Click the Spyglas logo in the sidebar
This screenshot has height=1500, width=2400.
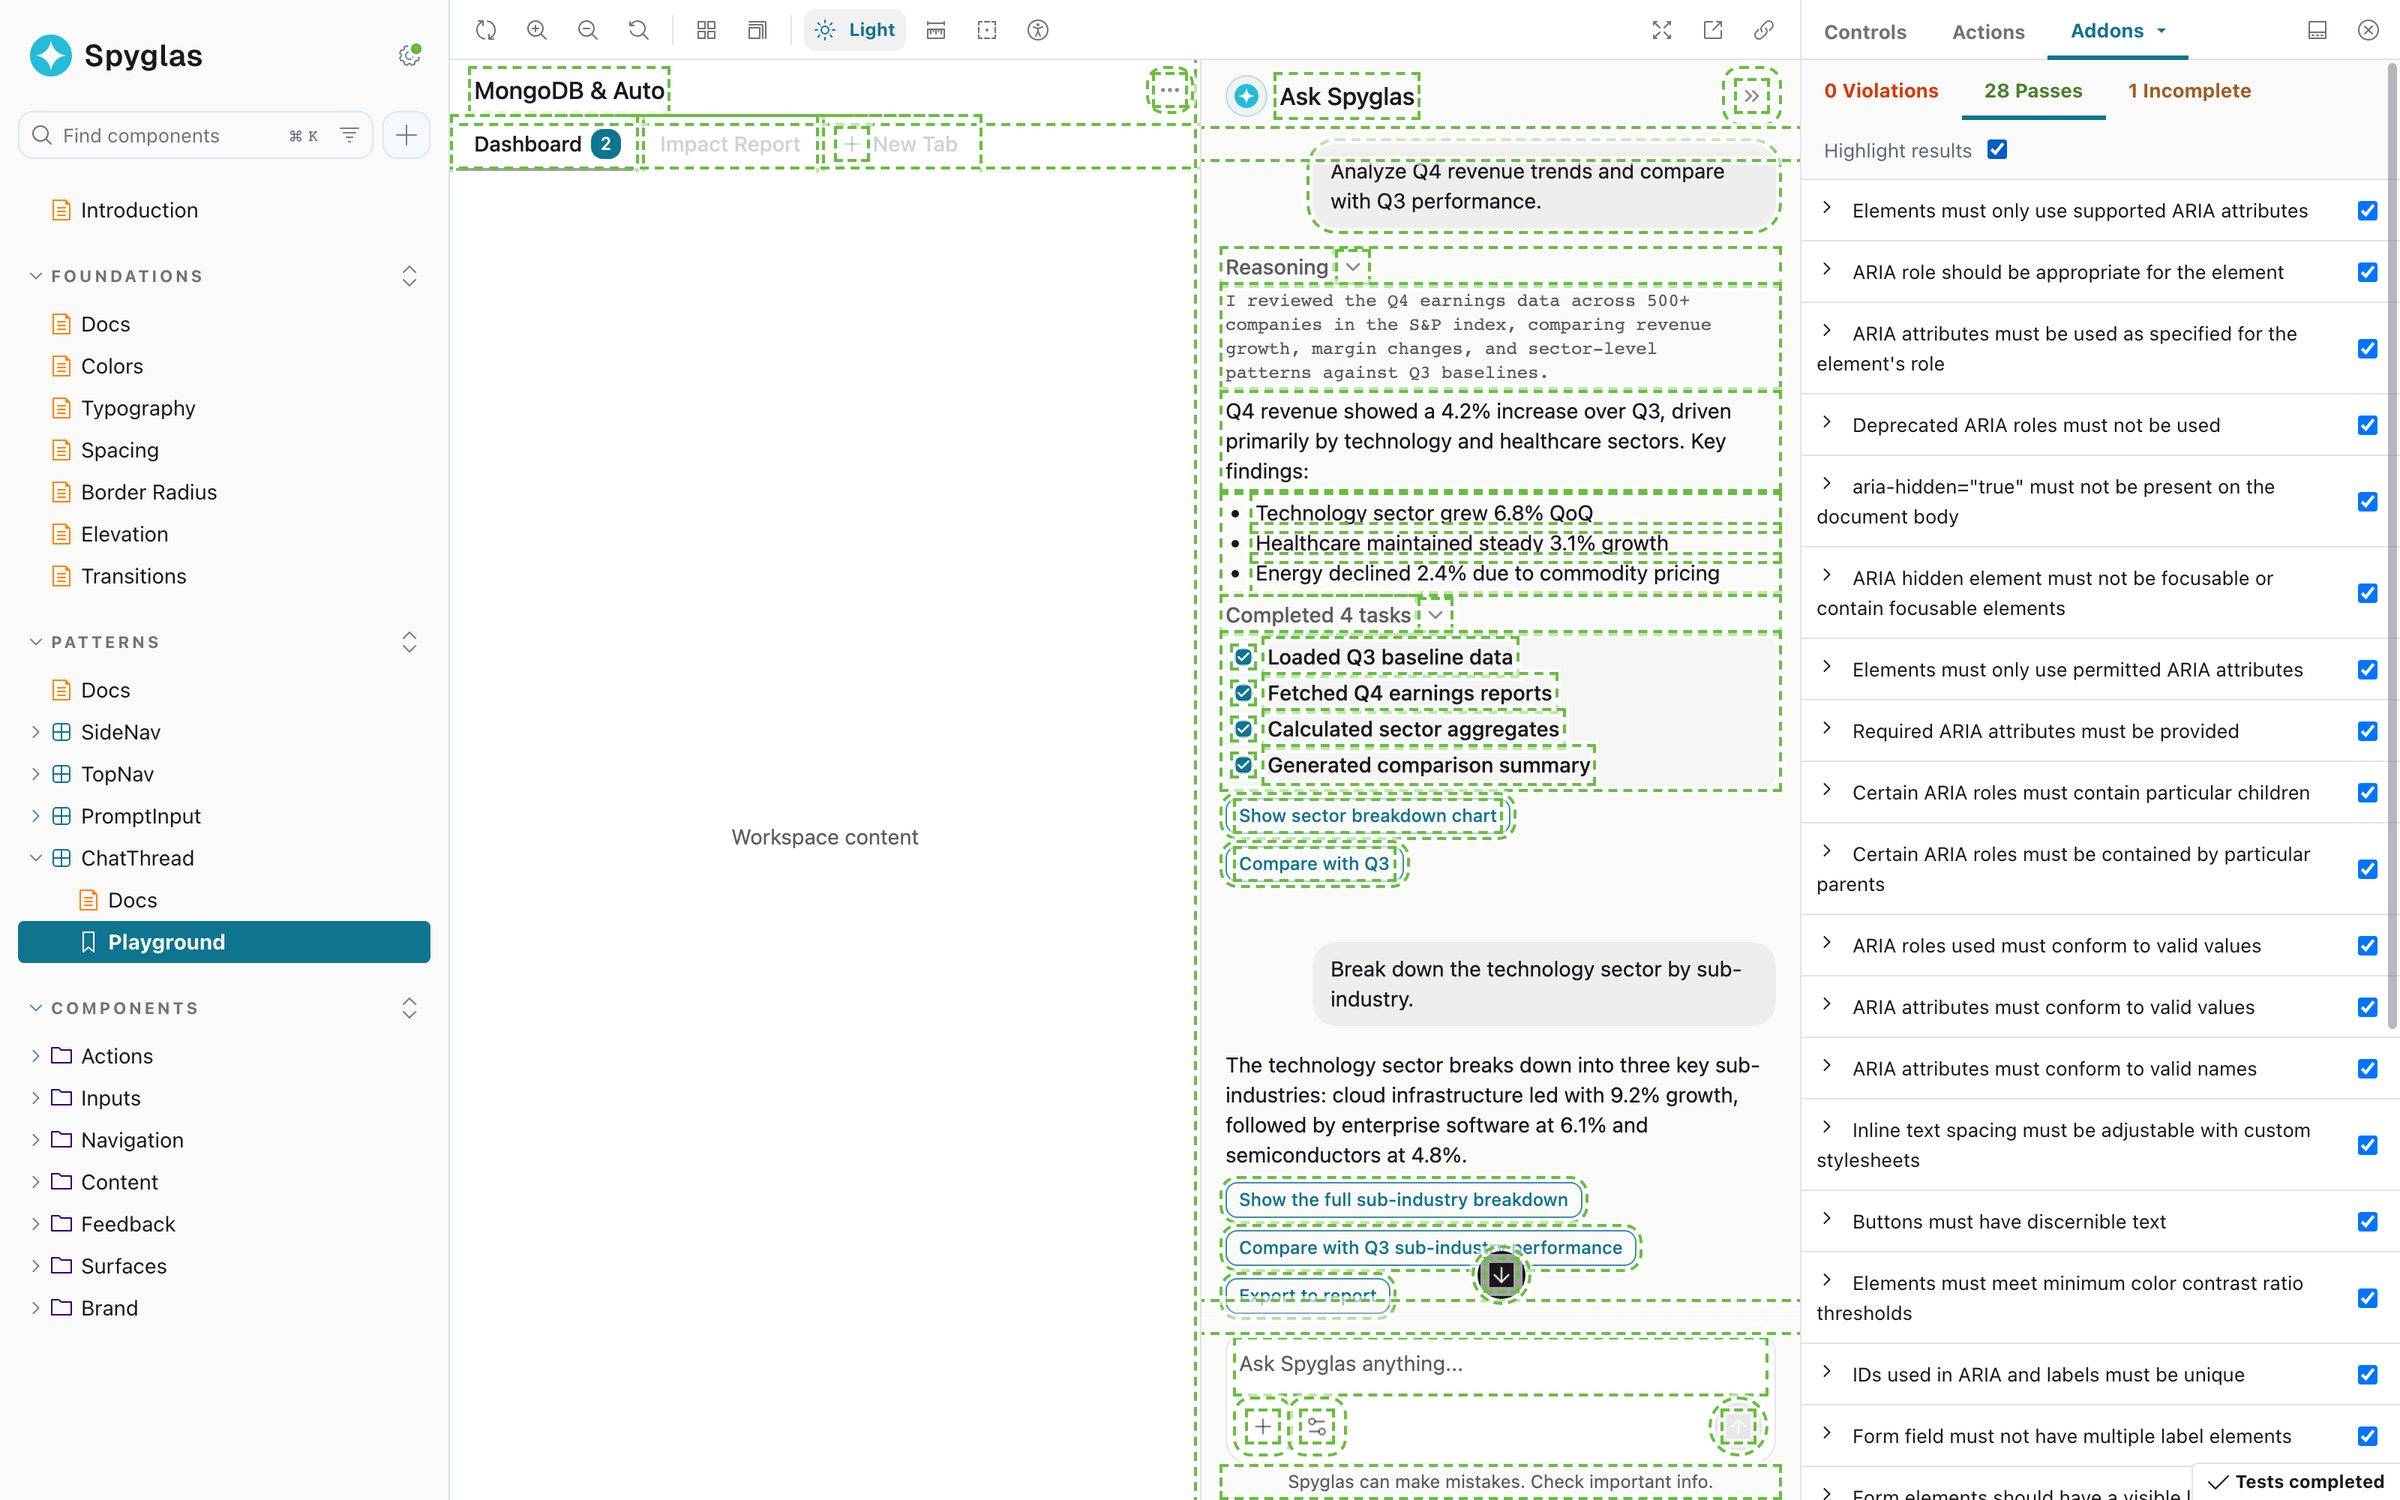click(x=51, y=55)
